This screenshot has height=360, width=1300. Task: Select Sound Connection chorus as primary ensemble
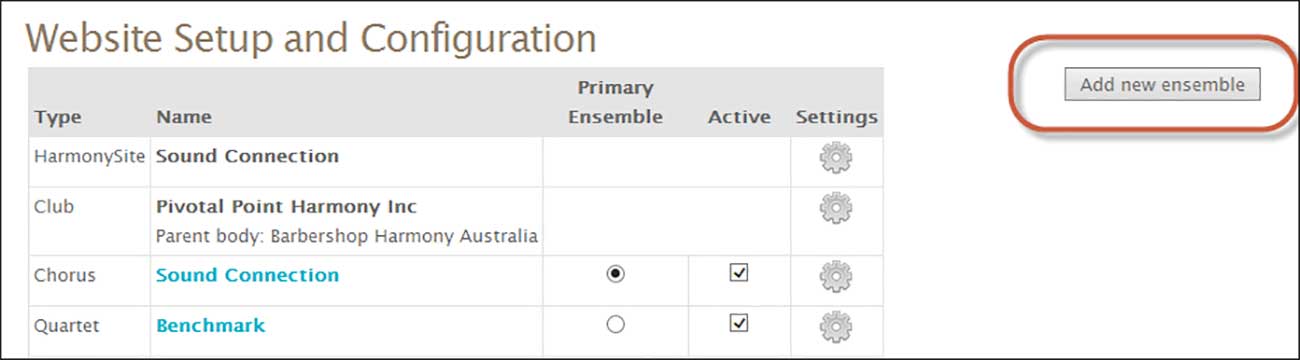pyautogui.click(x=616, y=275)
